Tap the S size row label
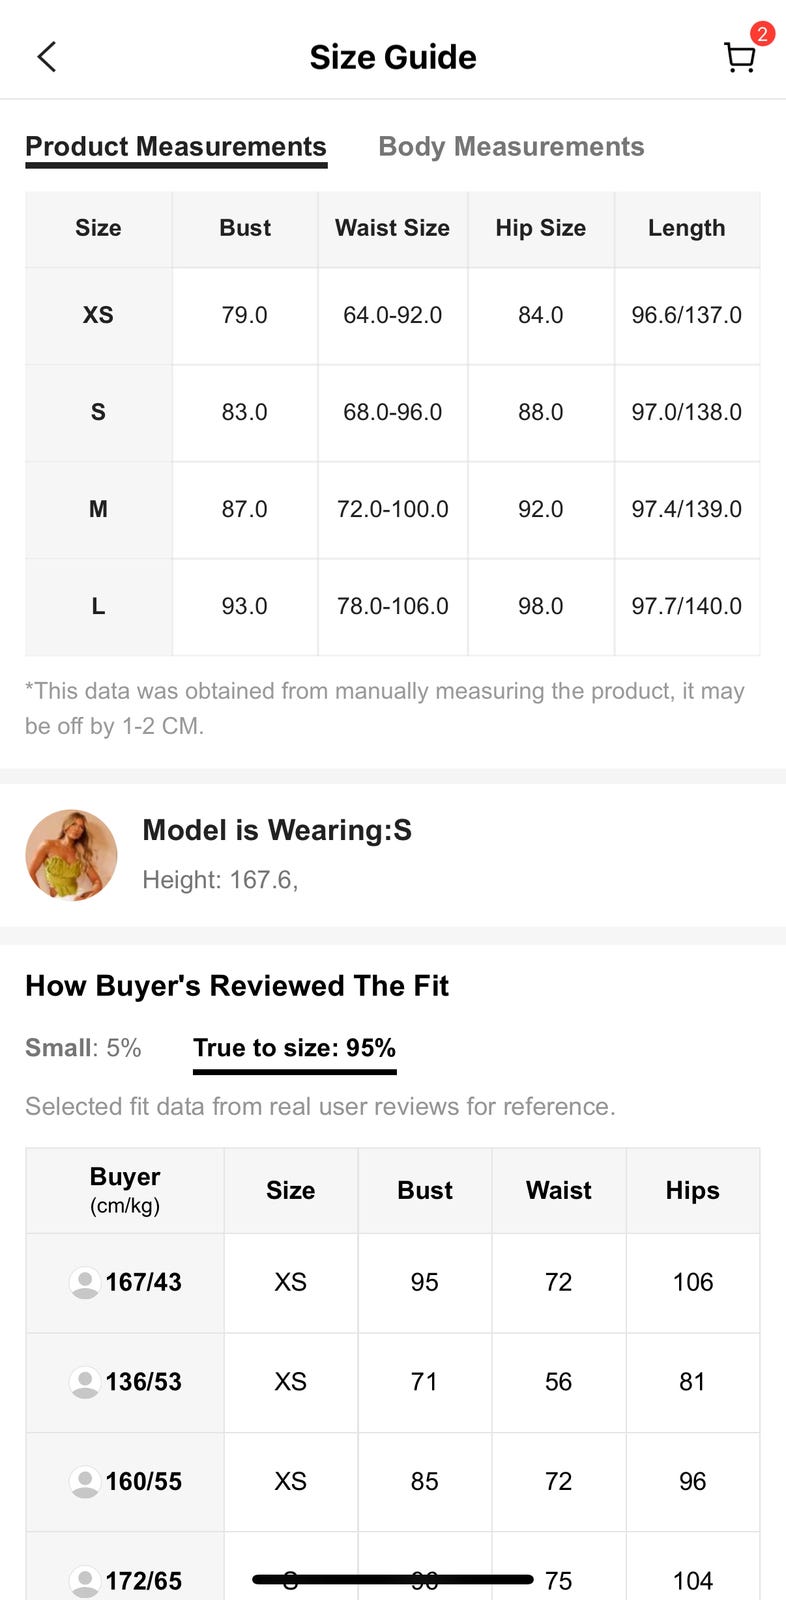 [x=98, y=412]
